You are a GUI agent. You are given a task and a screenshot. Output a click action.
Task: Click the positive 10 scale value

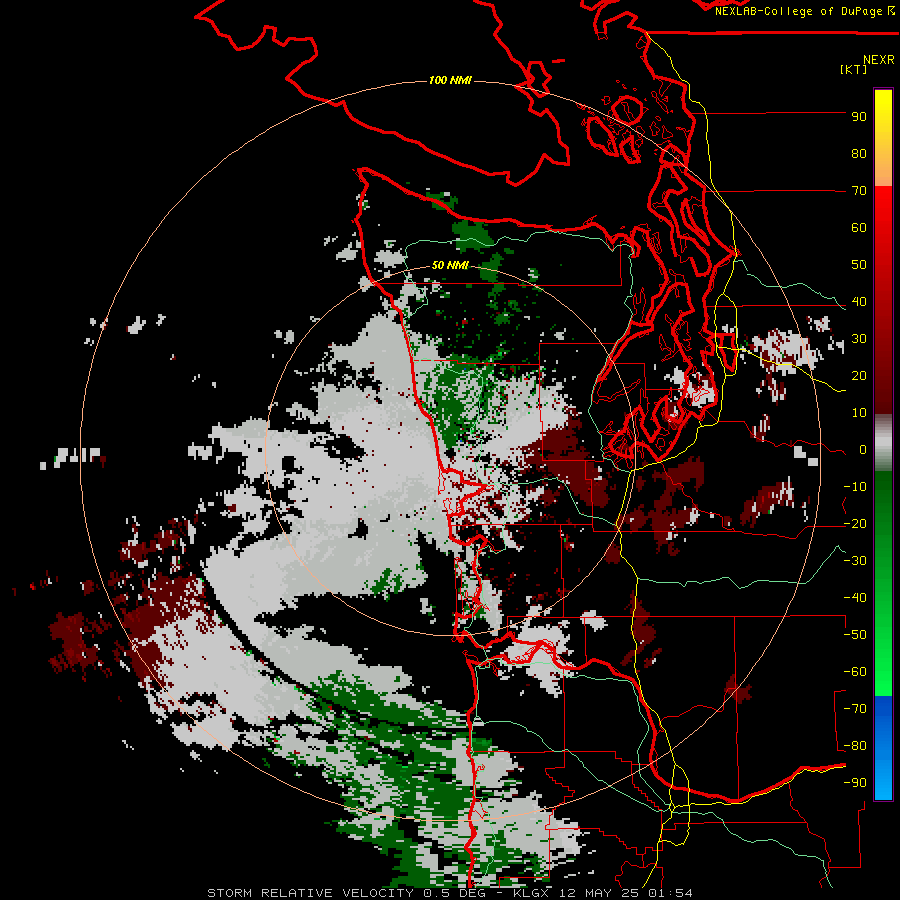tap(859, 413)
